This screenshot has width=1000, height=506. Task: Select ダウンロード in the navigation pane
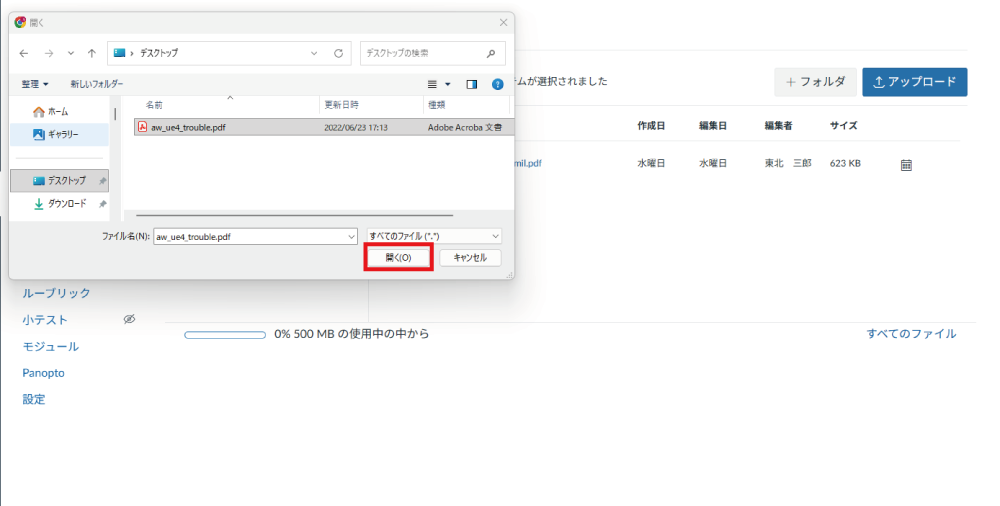[x=60, y=204]
